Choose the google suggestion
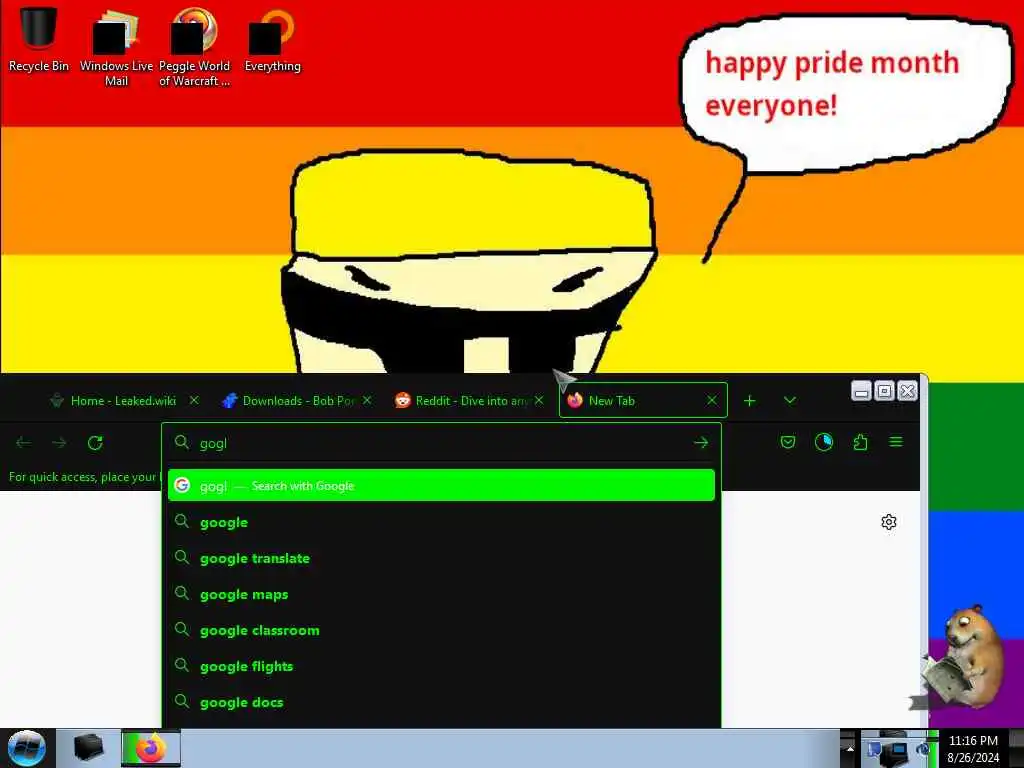Viewport: 1024px width, 768px height. click(x=441, y=522)
